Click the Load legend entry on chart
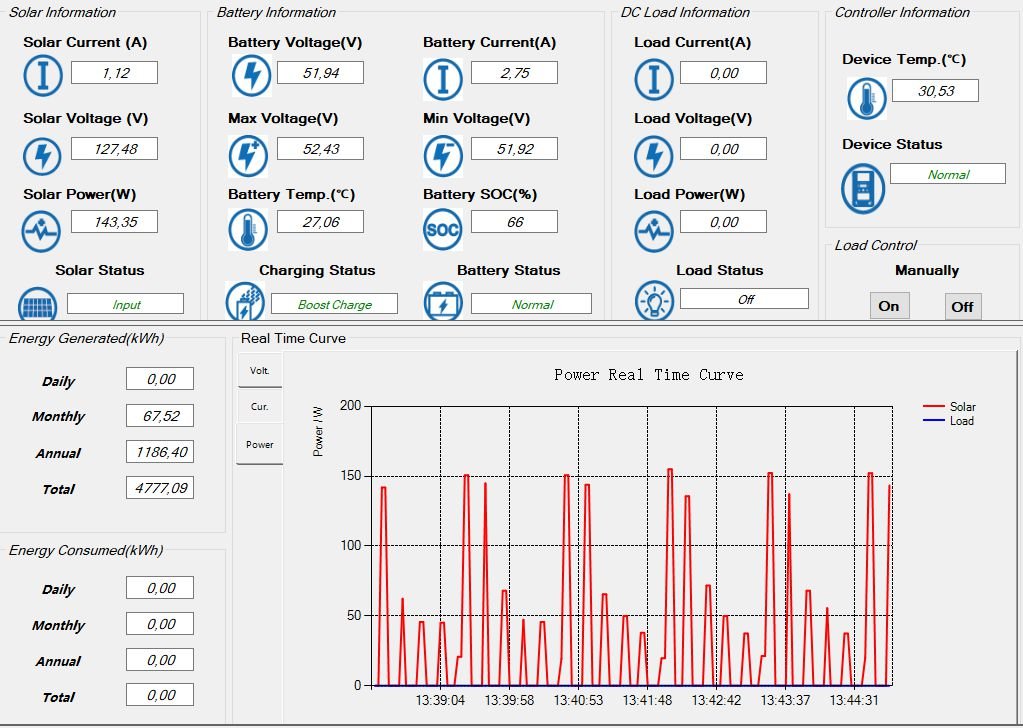Screen dimensions: 1023x728 949,421
